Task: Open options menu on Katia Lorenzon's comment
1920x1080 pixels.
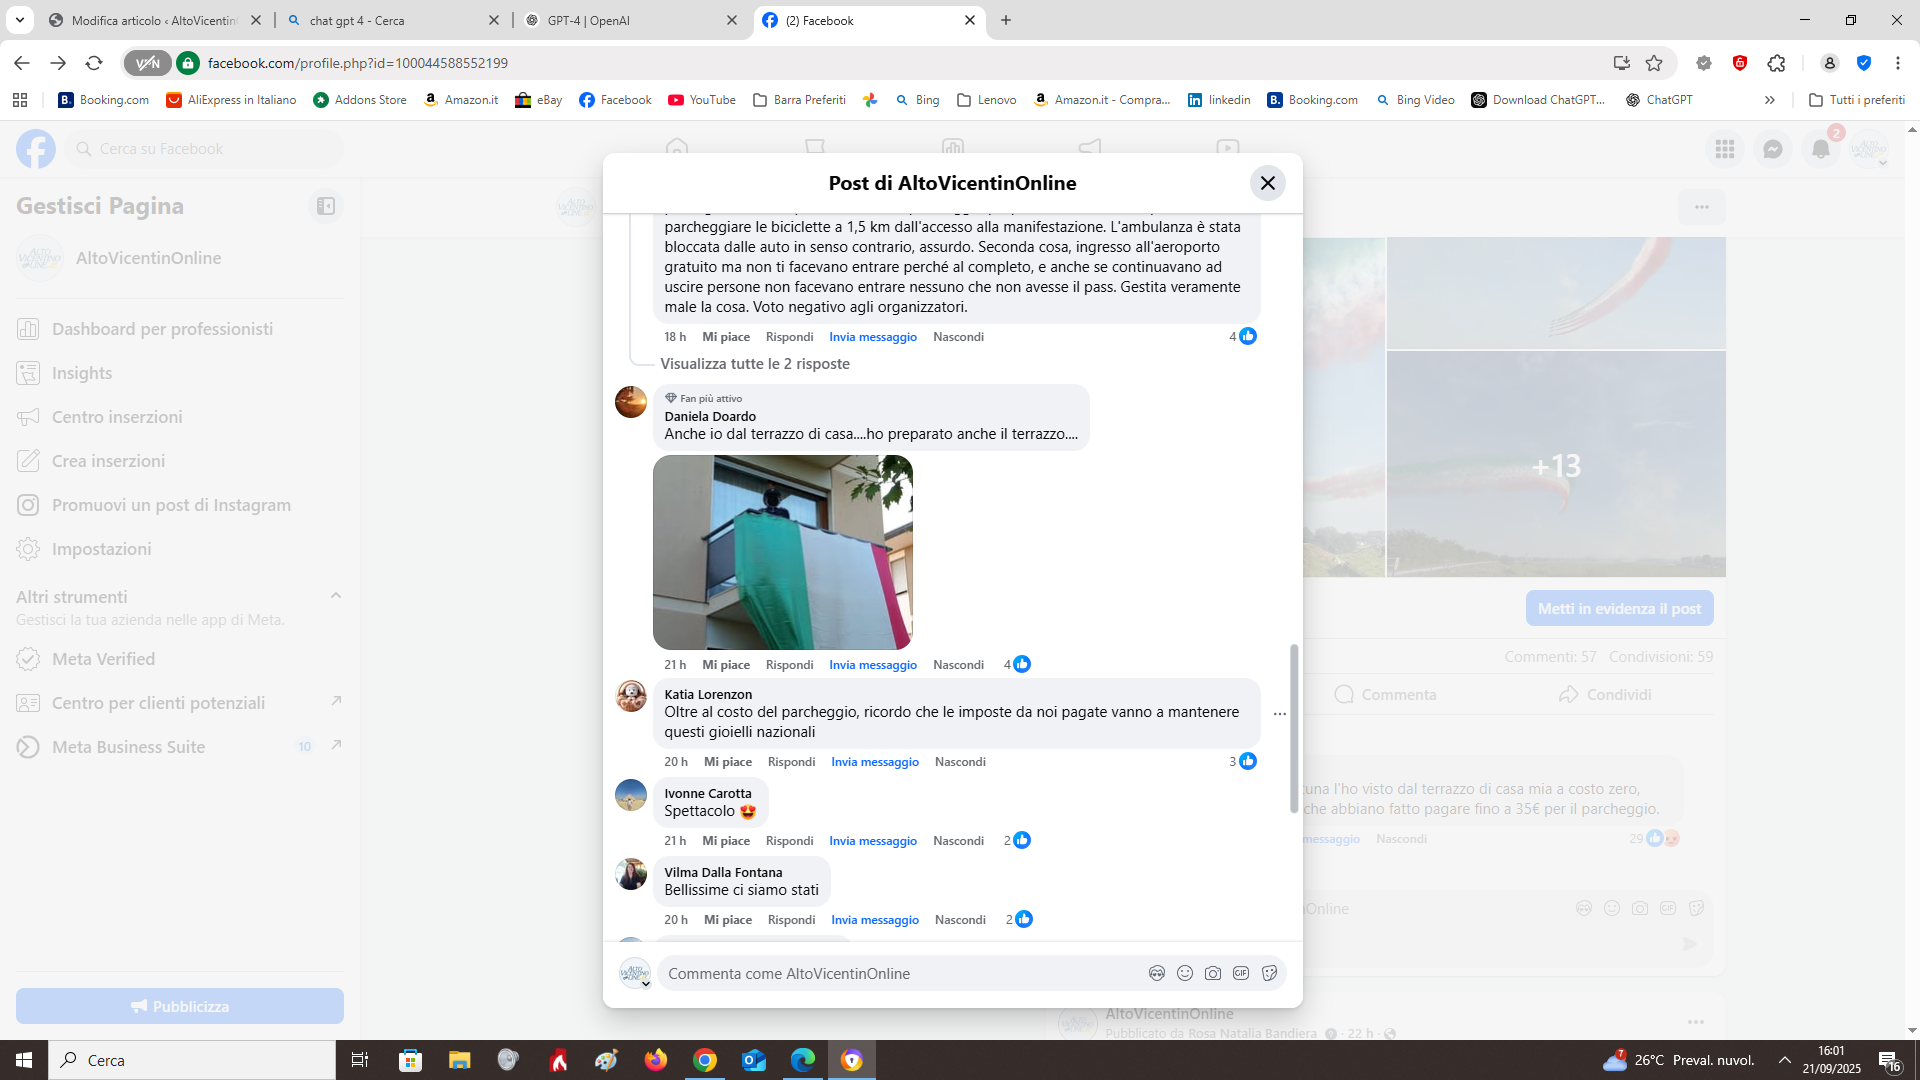Action: (1279, 714)
